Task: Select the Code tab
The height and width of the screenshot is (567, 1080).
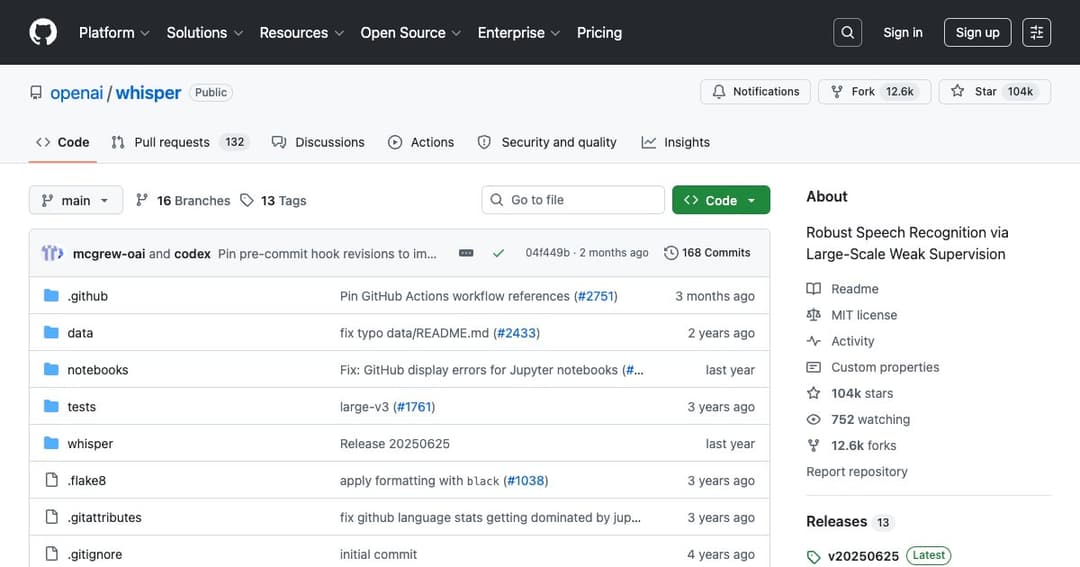Action: tap(63, 142)
